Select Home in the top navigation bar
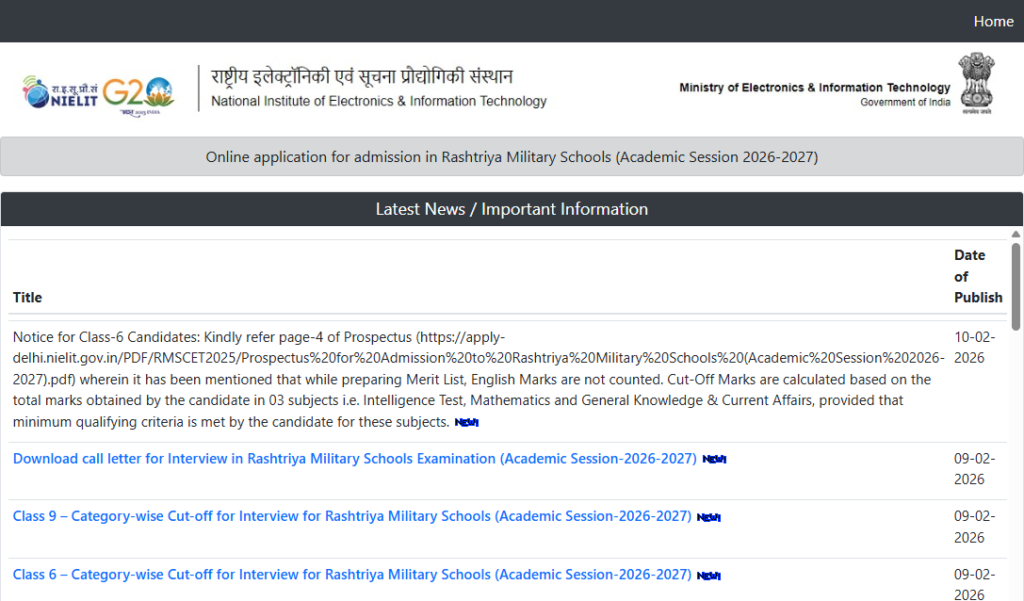This screenshot has height=601, width=1024. 993,20
